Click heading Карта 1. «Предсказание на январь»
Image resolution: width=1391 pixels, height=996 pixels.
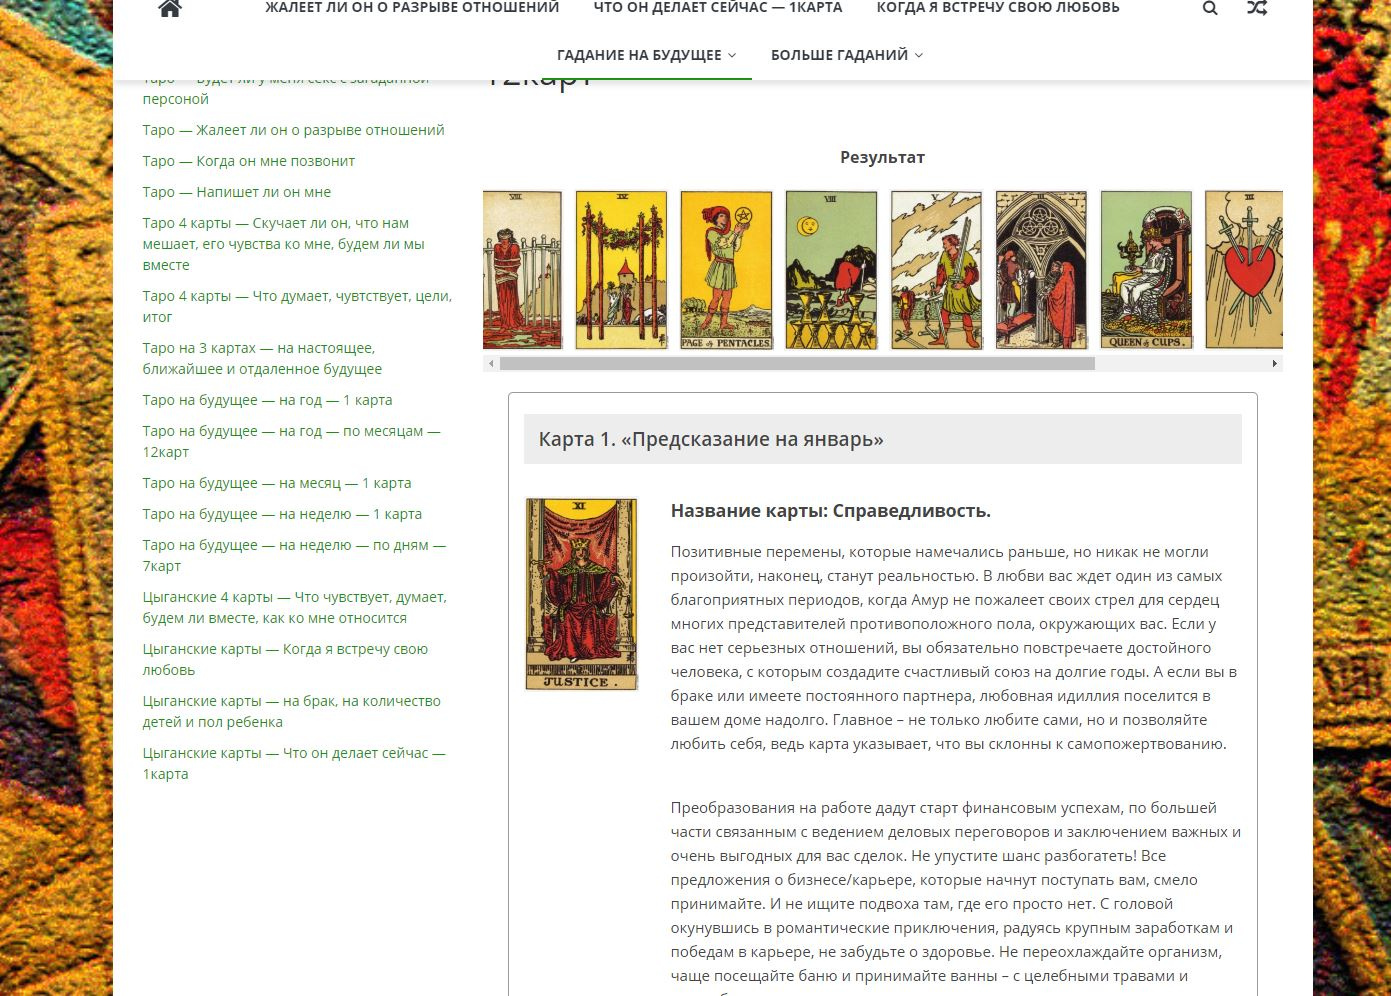(x=711, y=439)
